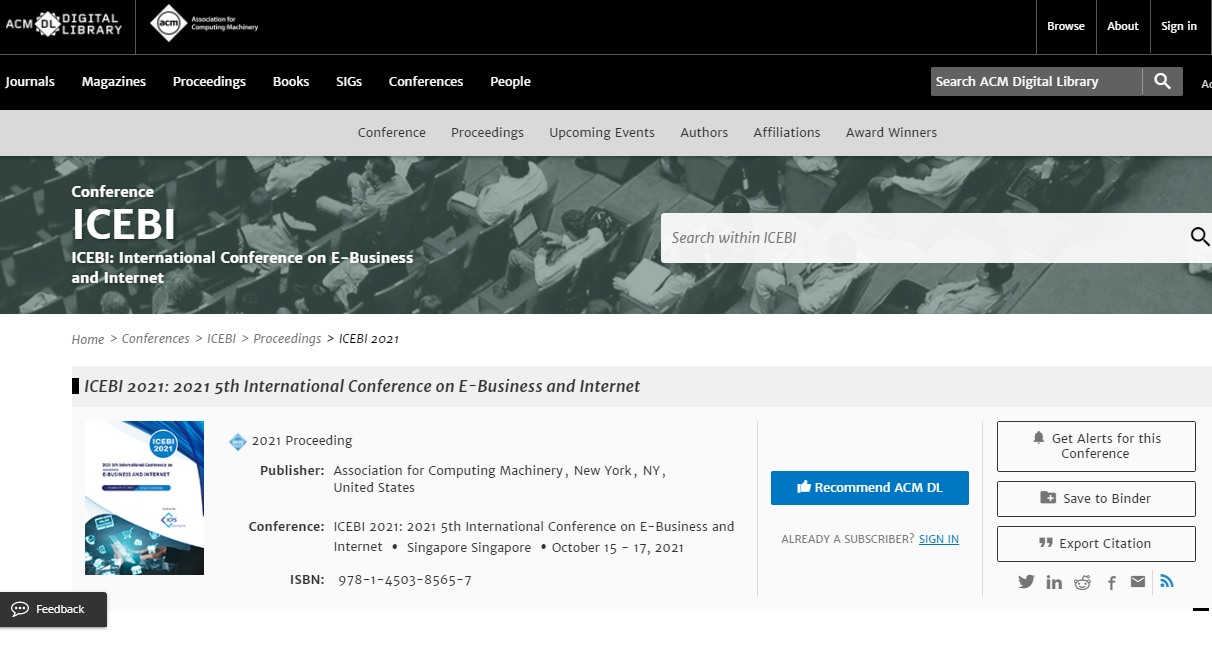Open the Browse menu in header
This screenshot has height=650, width=1212.
1066,26
